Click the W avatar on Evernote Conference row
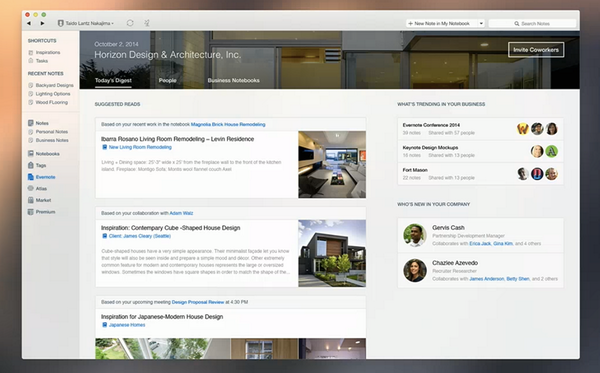This screenshot has height=373, width=600. (523, 129)
